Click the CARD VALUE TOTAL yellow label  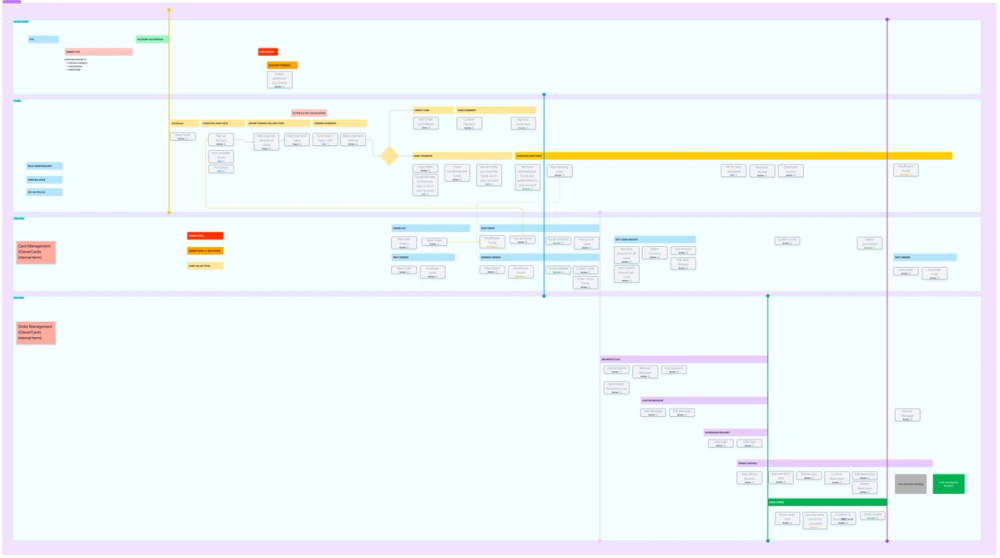205,265
